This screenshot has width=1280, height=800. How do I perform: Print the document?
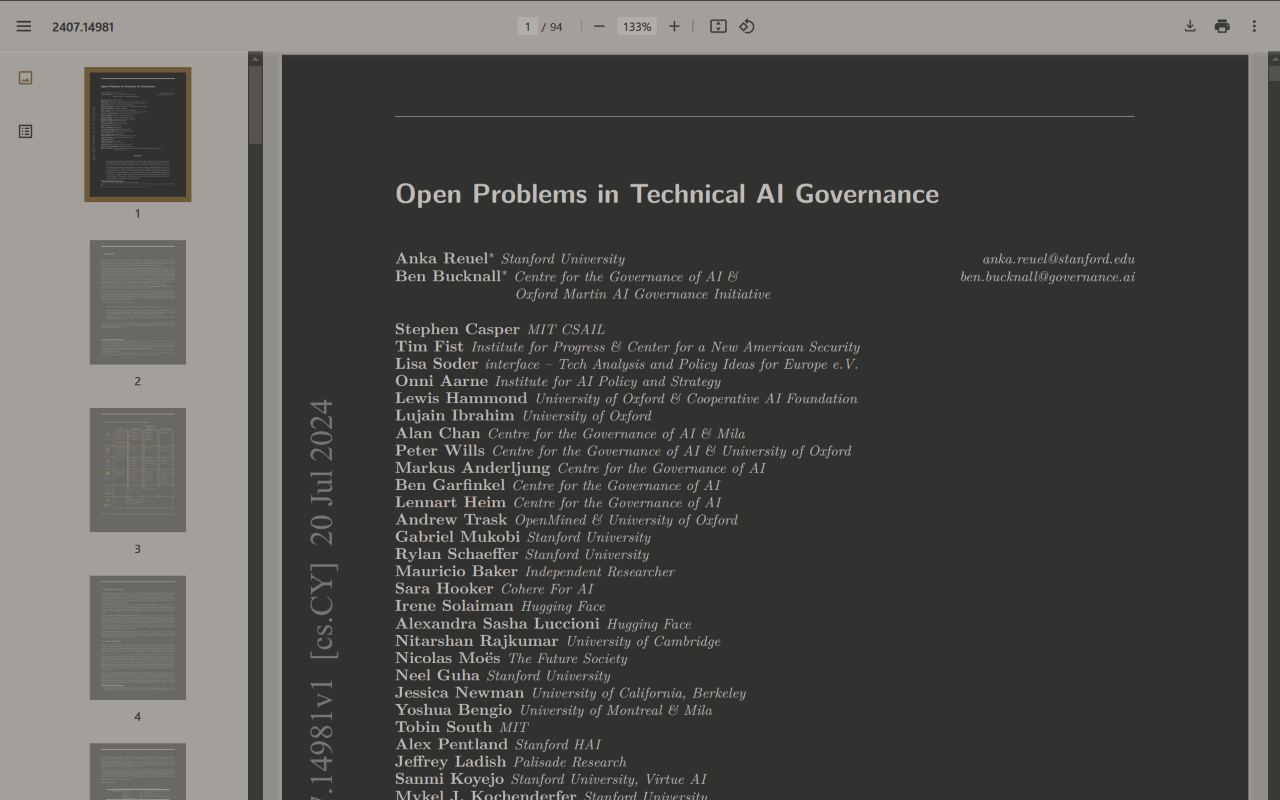1222,26
